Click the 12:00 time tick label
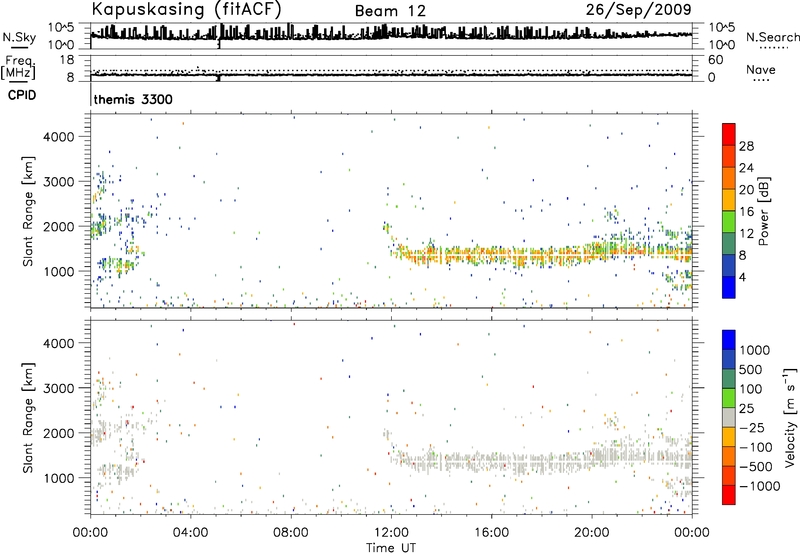This screenshot has width=800, height=554. [x=391, y=533]
